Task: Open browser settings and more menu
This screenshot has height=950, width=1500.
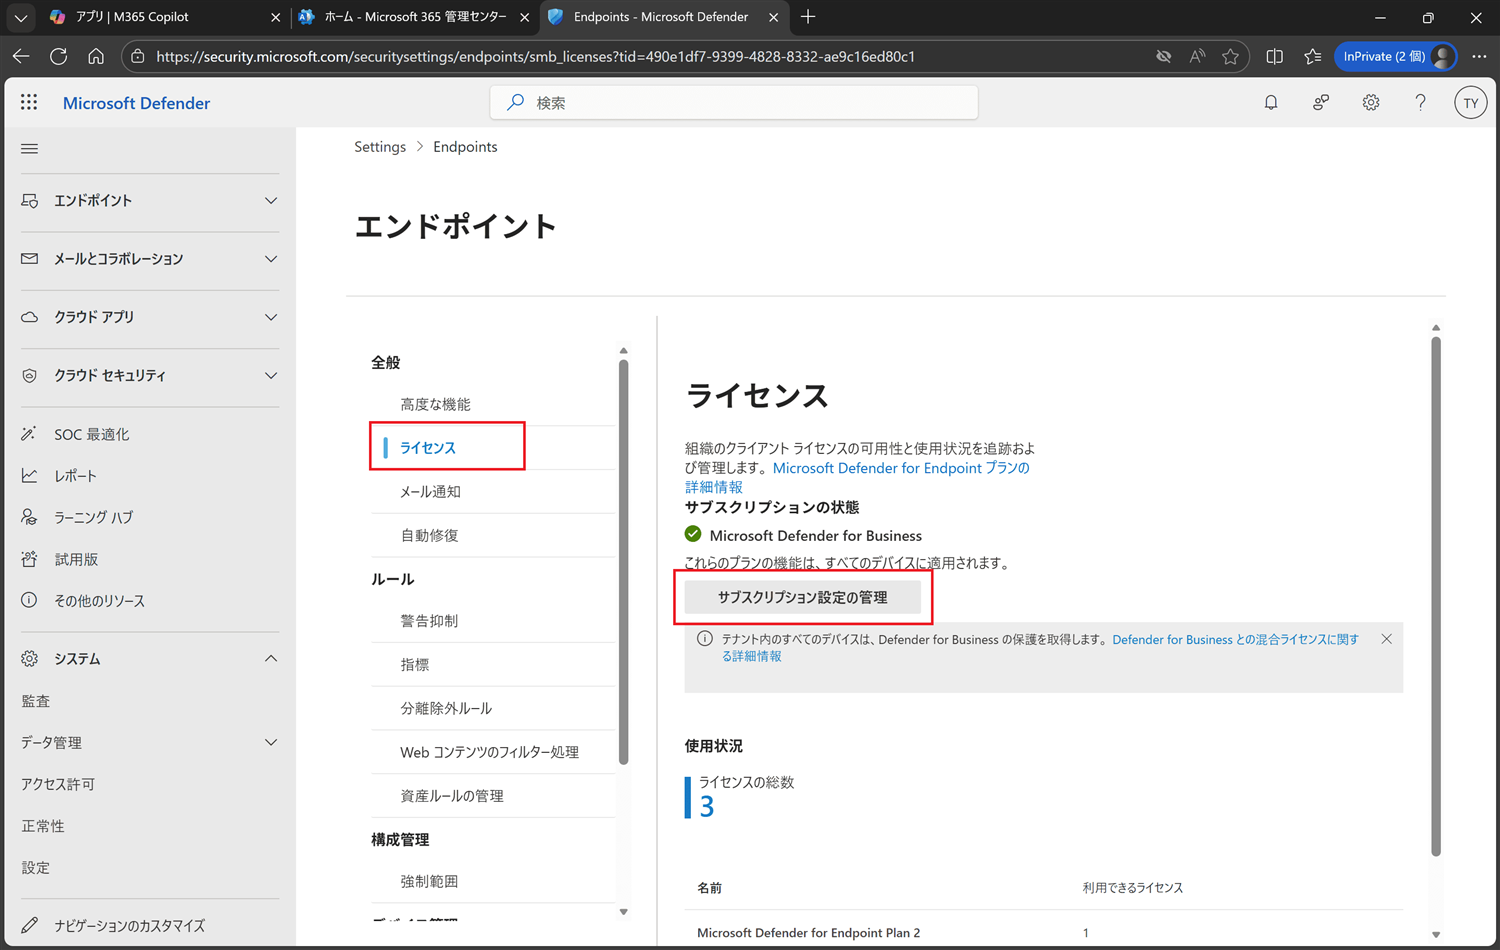Action: pos(1479,57)
